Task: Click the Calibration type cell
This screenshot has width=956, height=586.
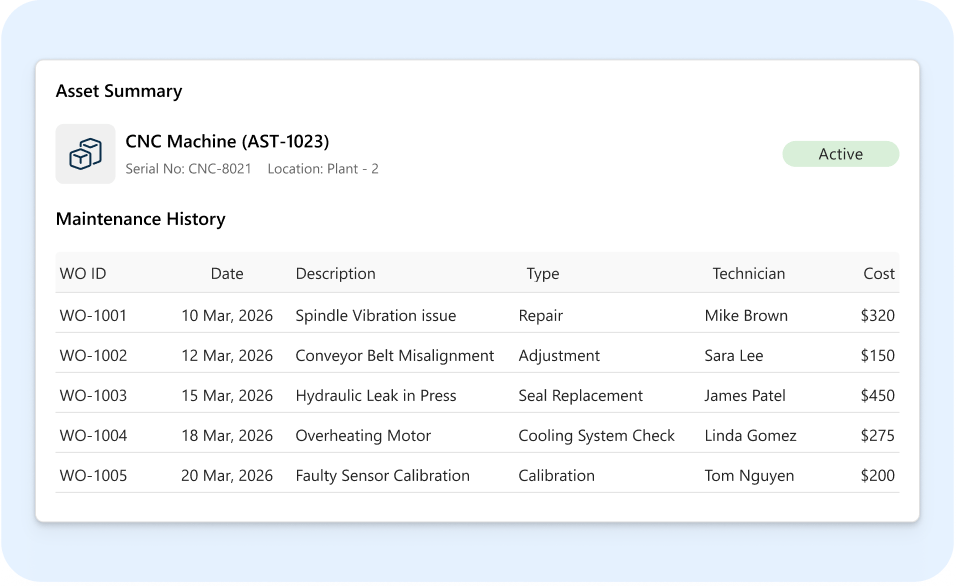Action: (556, 476)
